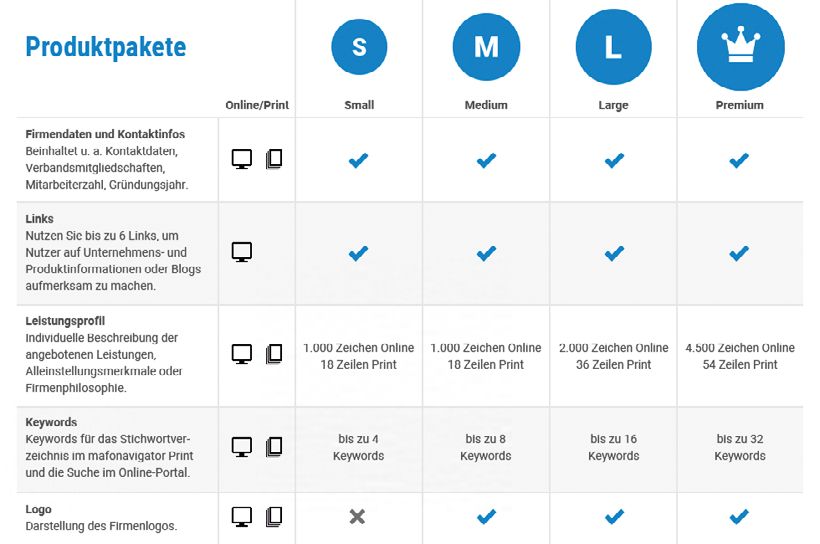Screen dimensions: 820x544
Task: Click Logo checkmark under Medium column
Action: coord(486,517)
